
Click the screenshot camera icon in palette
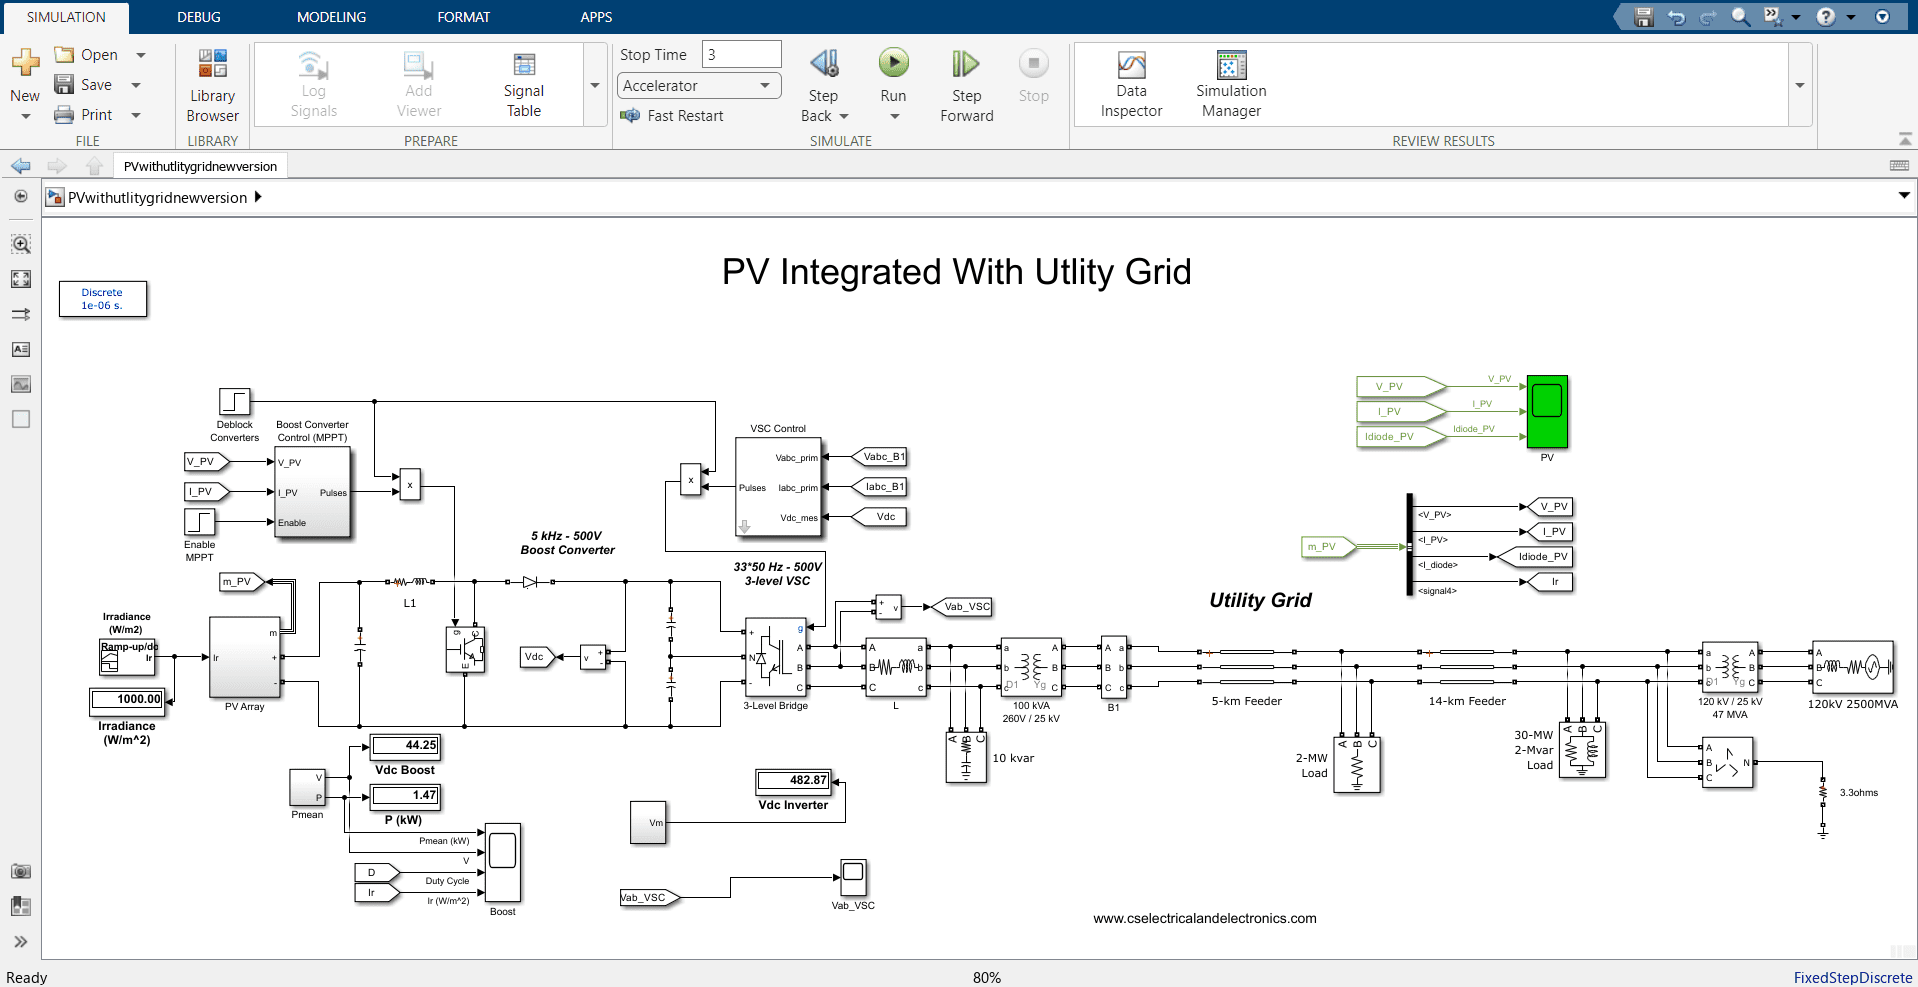coord(21,871)
